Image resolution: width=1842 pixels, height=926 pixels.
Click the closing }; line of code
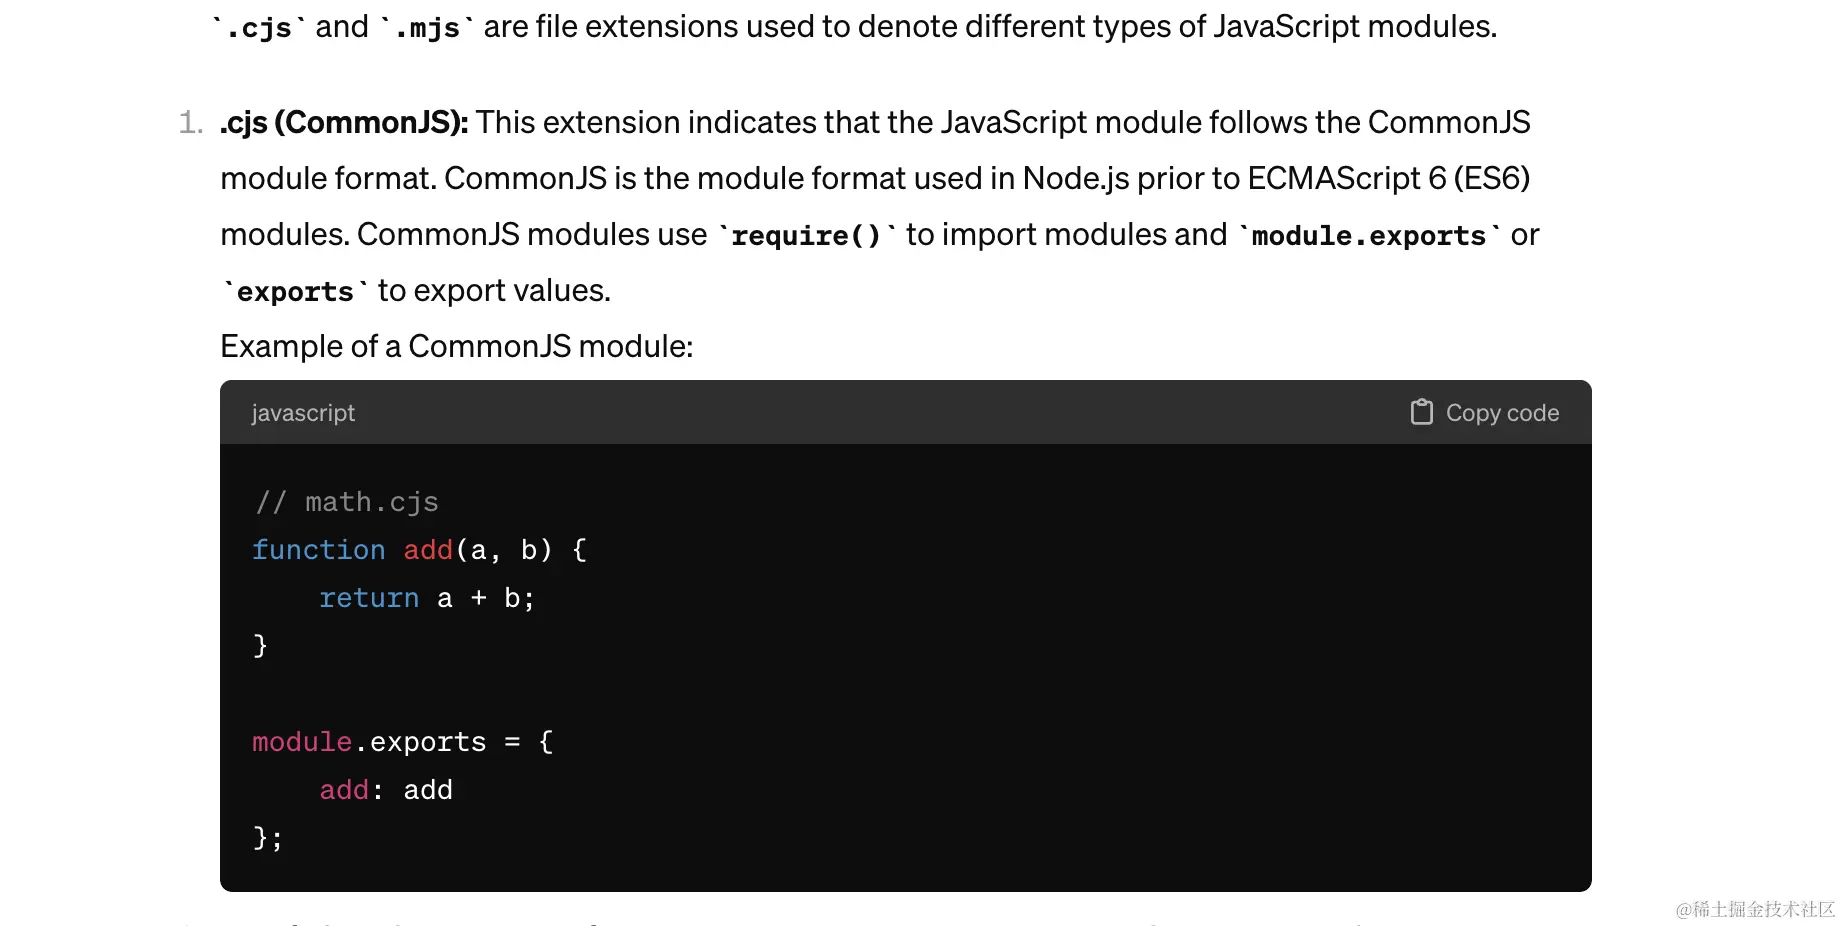click(267, 838)
